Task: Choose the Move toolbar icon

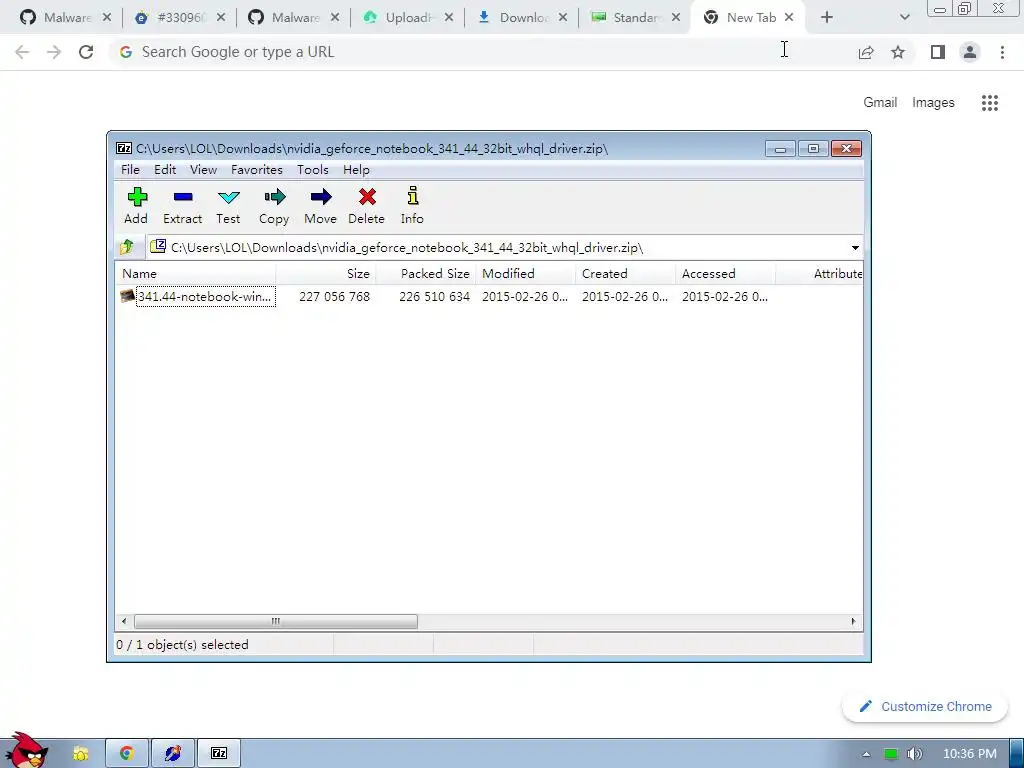Action: 321,206
